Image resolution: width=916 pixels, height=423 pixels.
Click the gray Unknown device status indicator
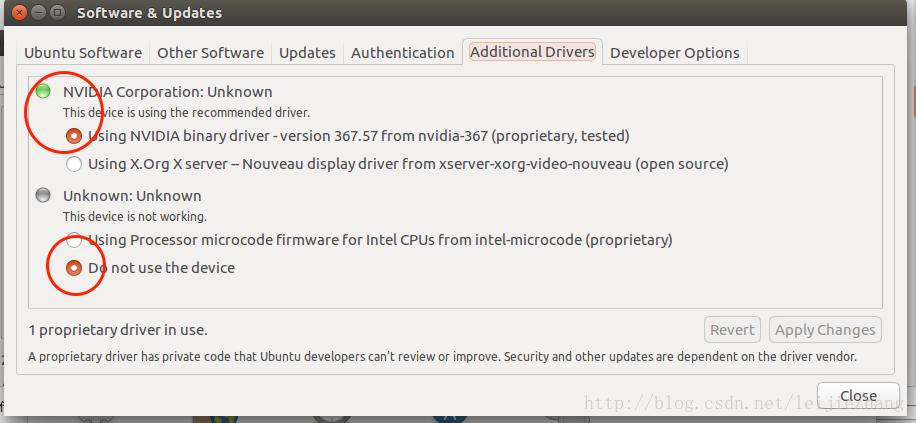(43, 195)
